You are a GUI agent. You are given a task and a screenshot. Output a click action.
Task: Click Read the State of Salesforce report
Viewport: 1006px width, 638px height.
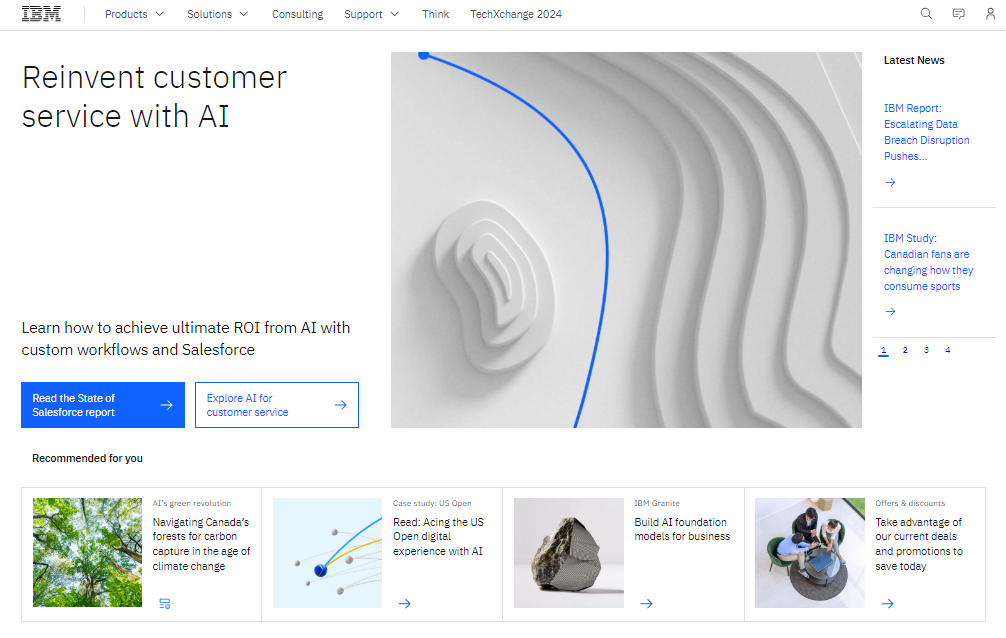pos(103,405)
